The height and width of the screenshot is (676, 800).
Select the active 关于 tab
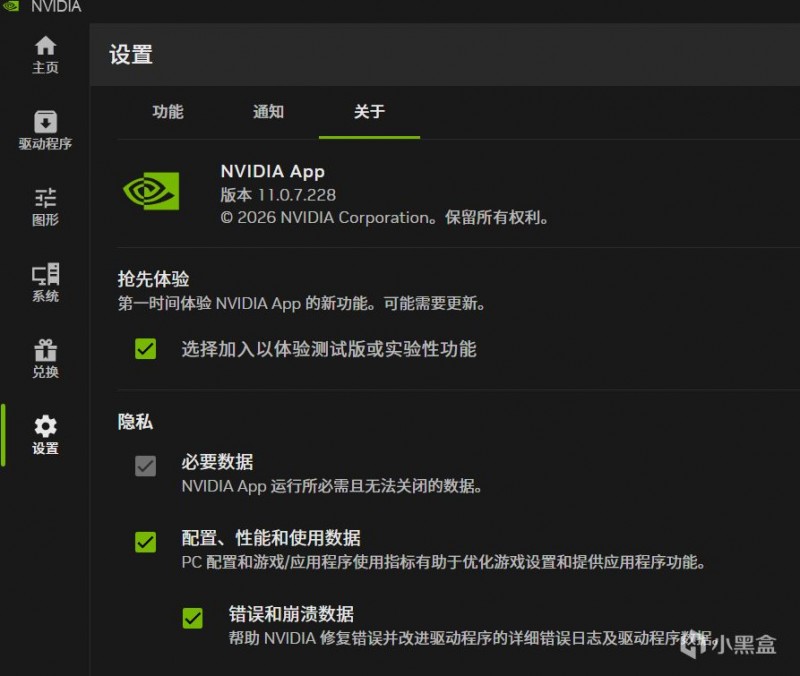(x=369, y=113)
